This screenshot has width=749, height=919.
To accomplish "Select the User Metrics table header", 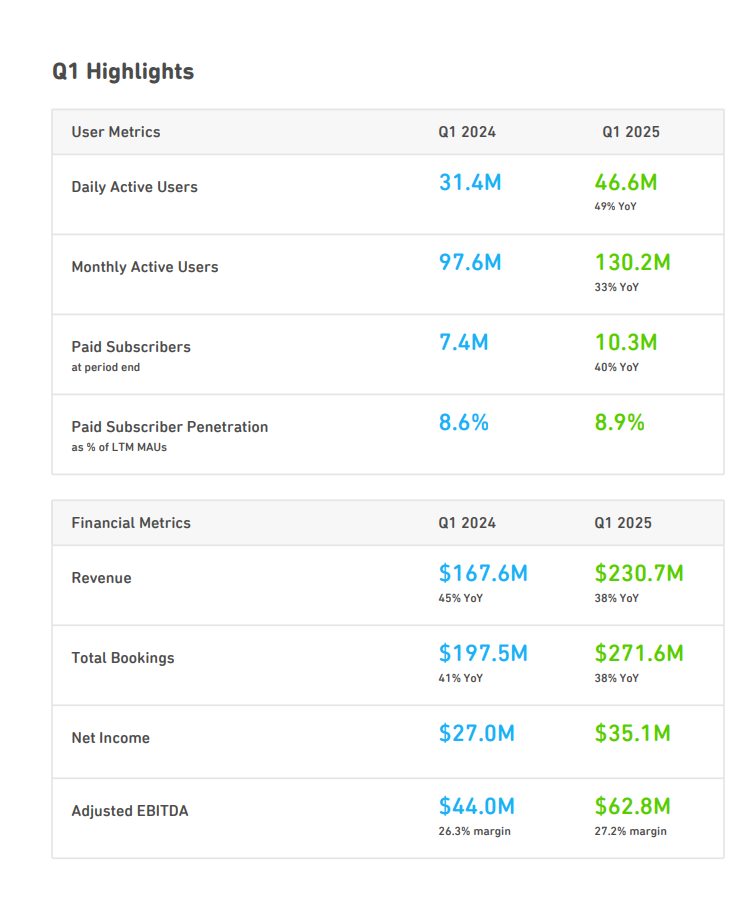I will click(x=116, y=132).
